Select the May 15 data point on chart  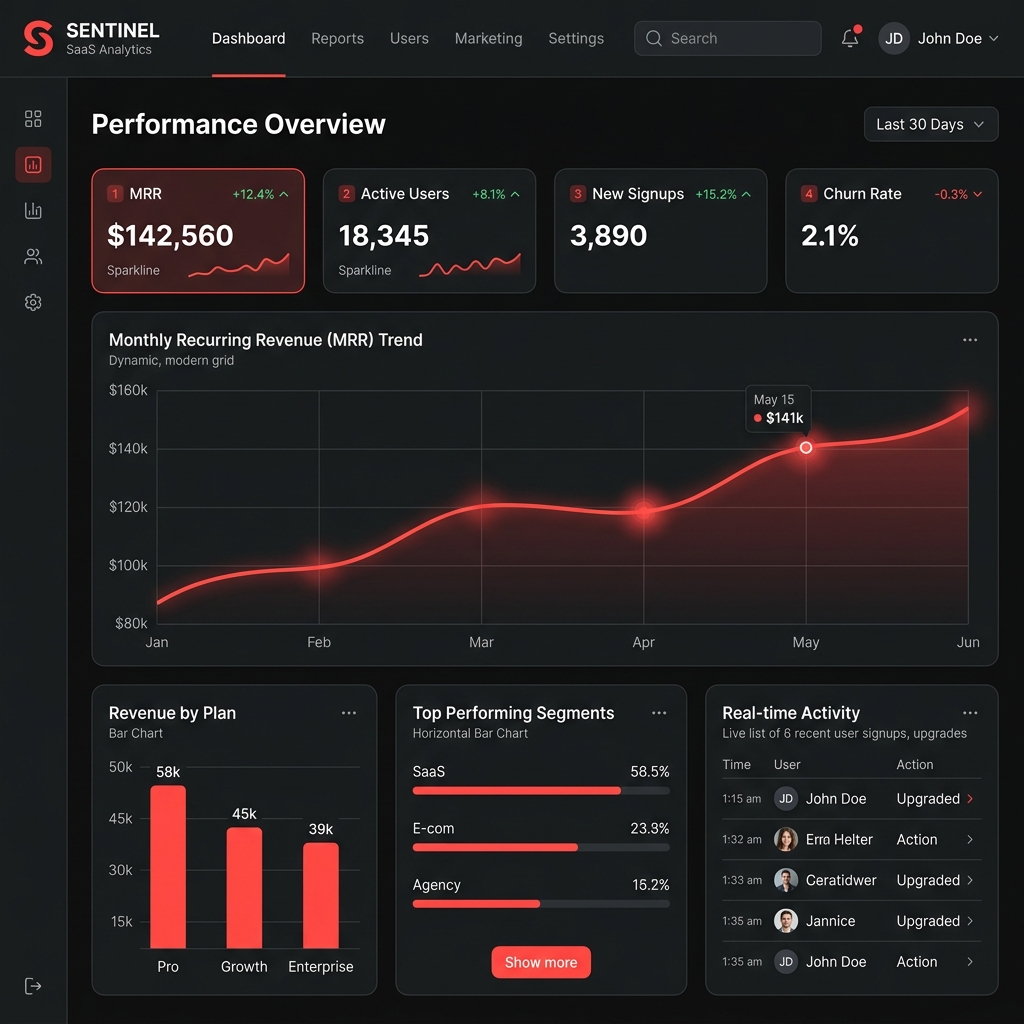[x=806, y=448]
